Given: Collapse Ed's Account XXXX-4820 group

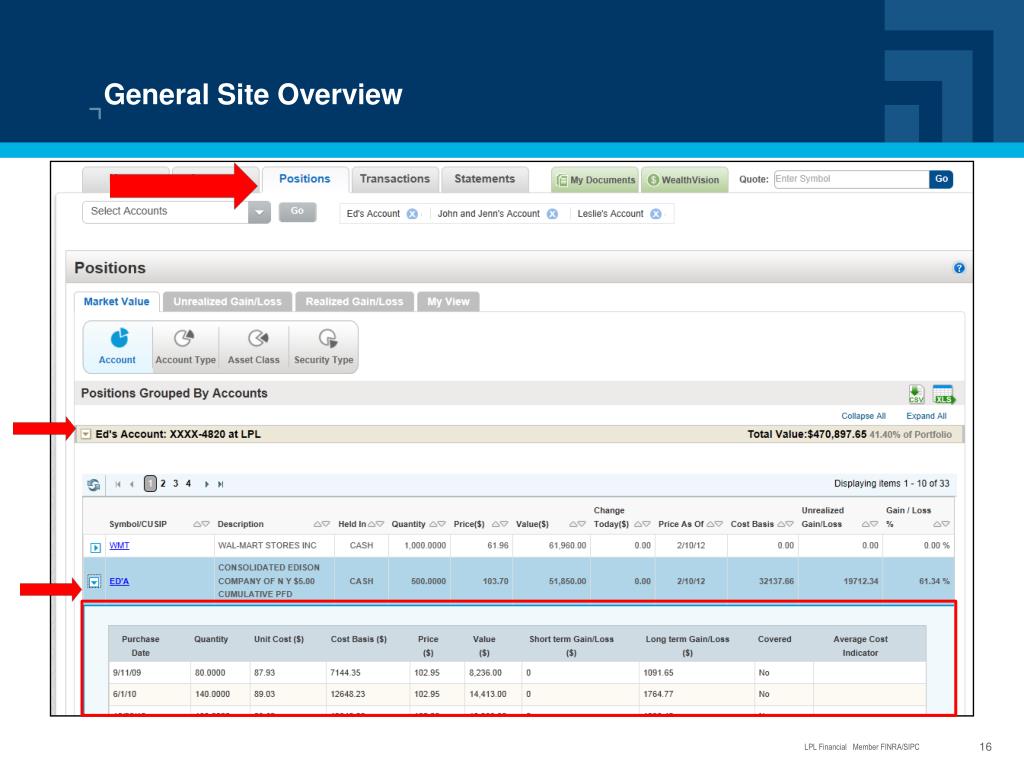Looking at the screenshot, I should point(86,434).
